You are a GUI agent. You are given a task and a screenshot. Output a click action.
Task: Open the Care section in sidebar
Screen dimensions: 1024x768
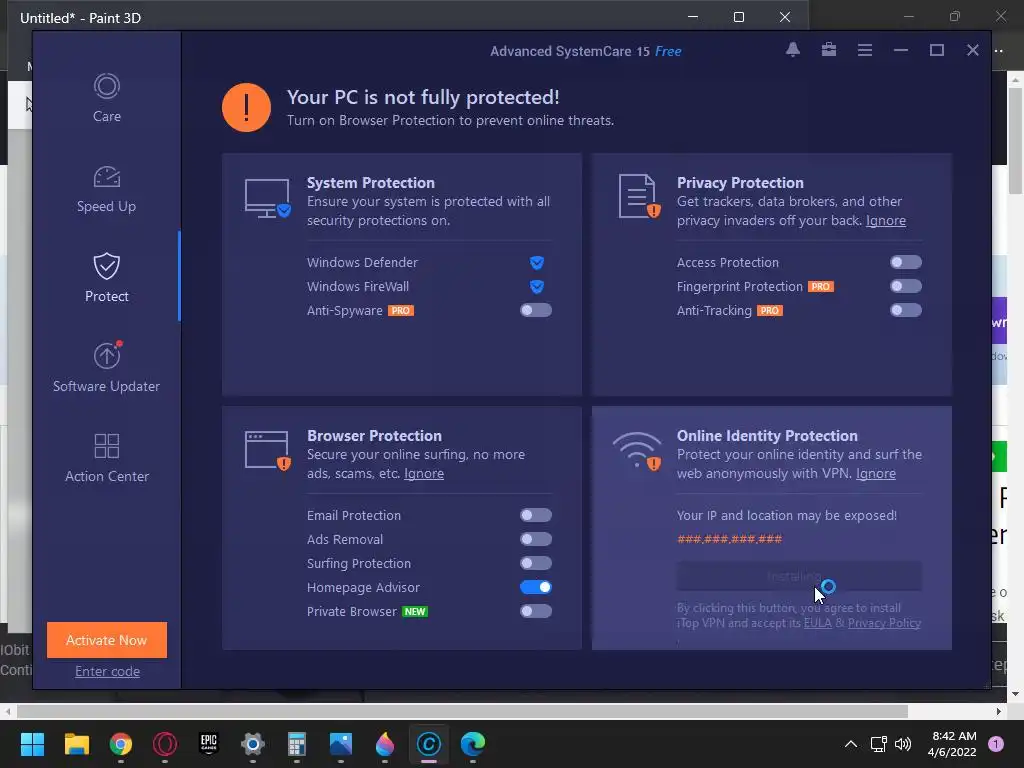(x=106, y=99)
